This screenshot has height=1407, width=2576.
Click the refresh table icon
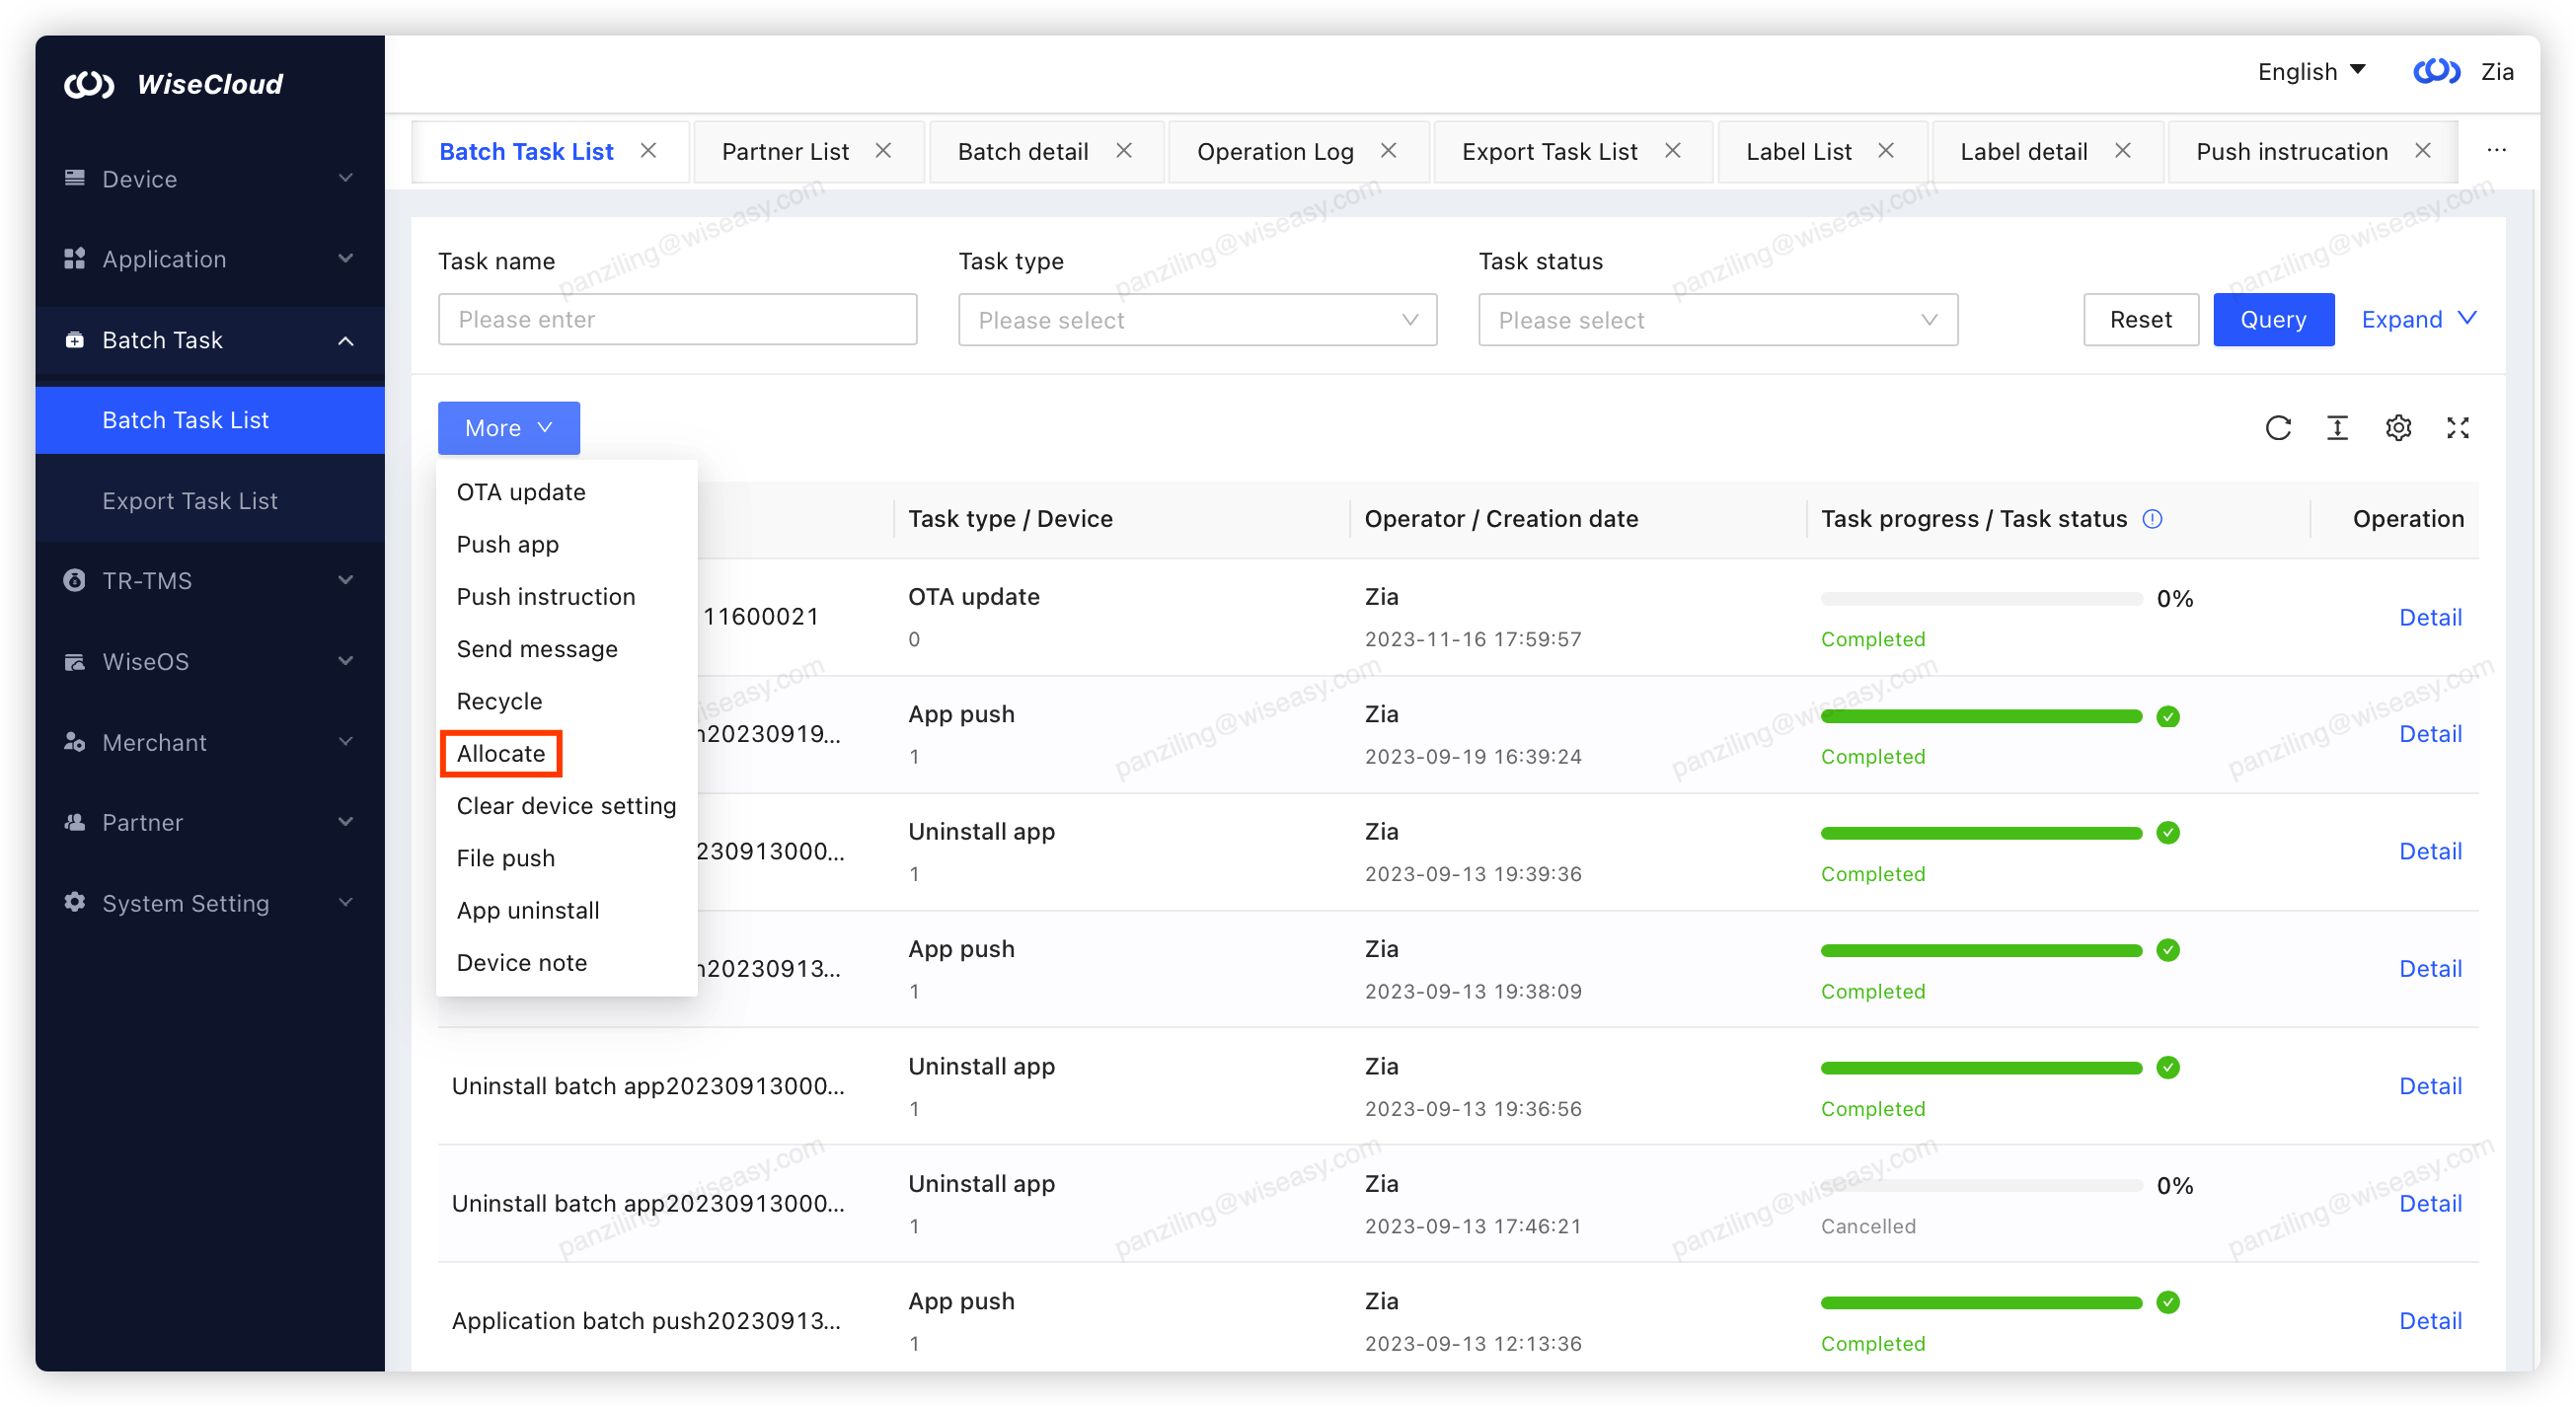2277,428
